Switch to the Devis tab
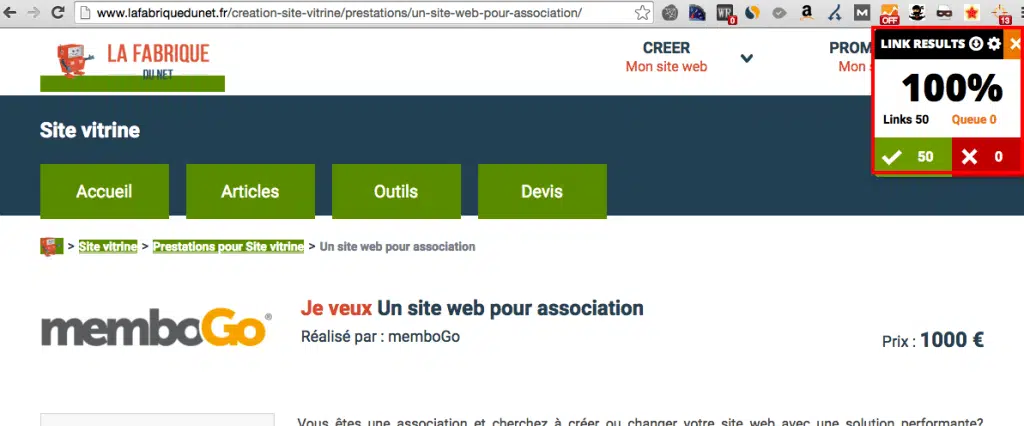 (x=542, y=191)
